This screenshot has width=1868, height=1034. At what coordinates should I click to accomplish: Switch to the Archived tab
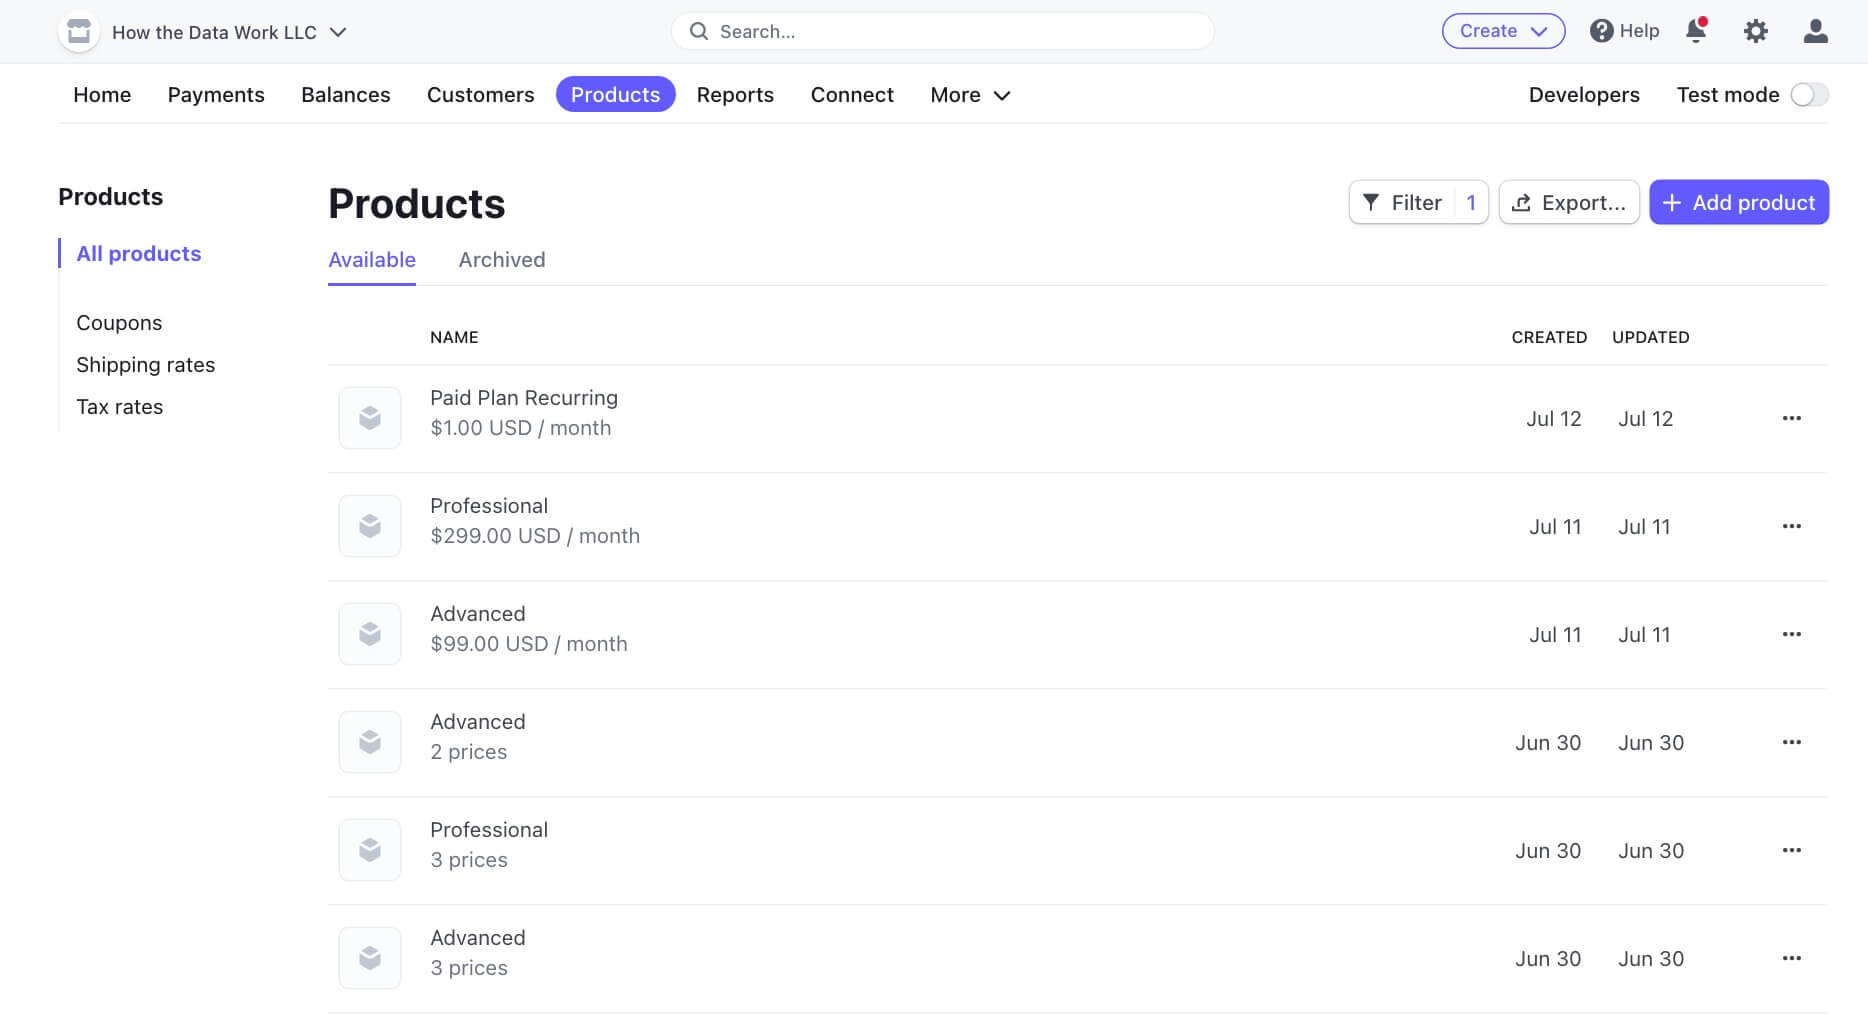click(x=502, y=260)
